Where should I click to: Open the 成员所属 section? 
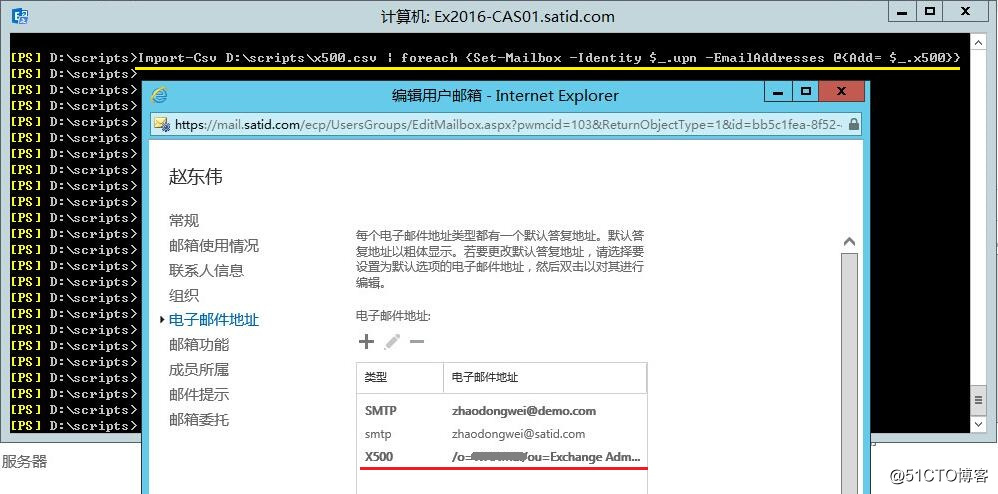tap(199, 370)
